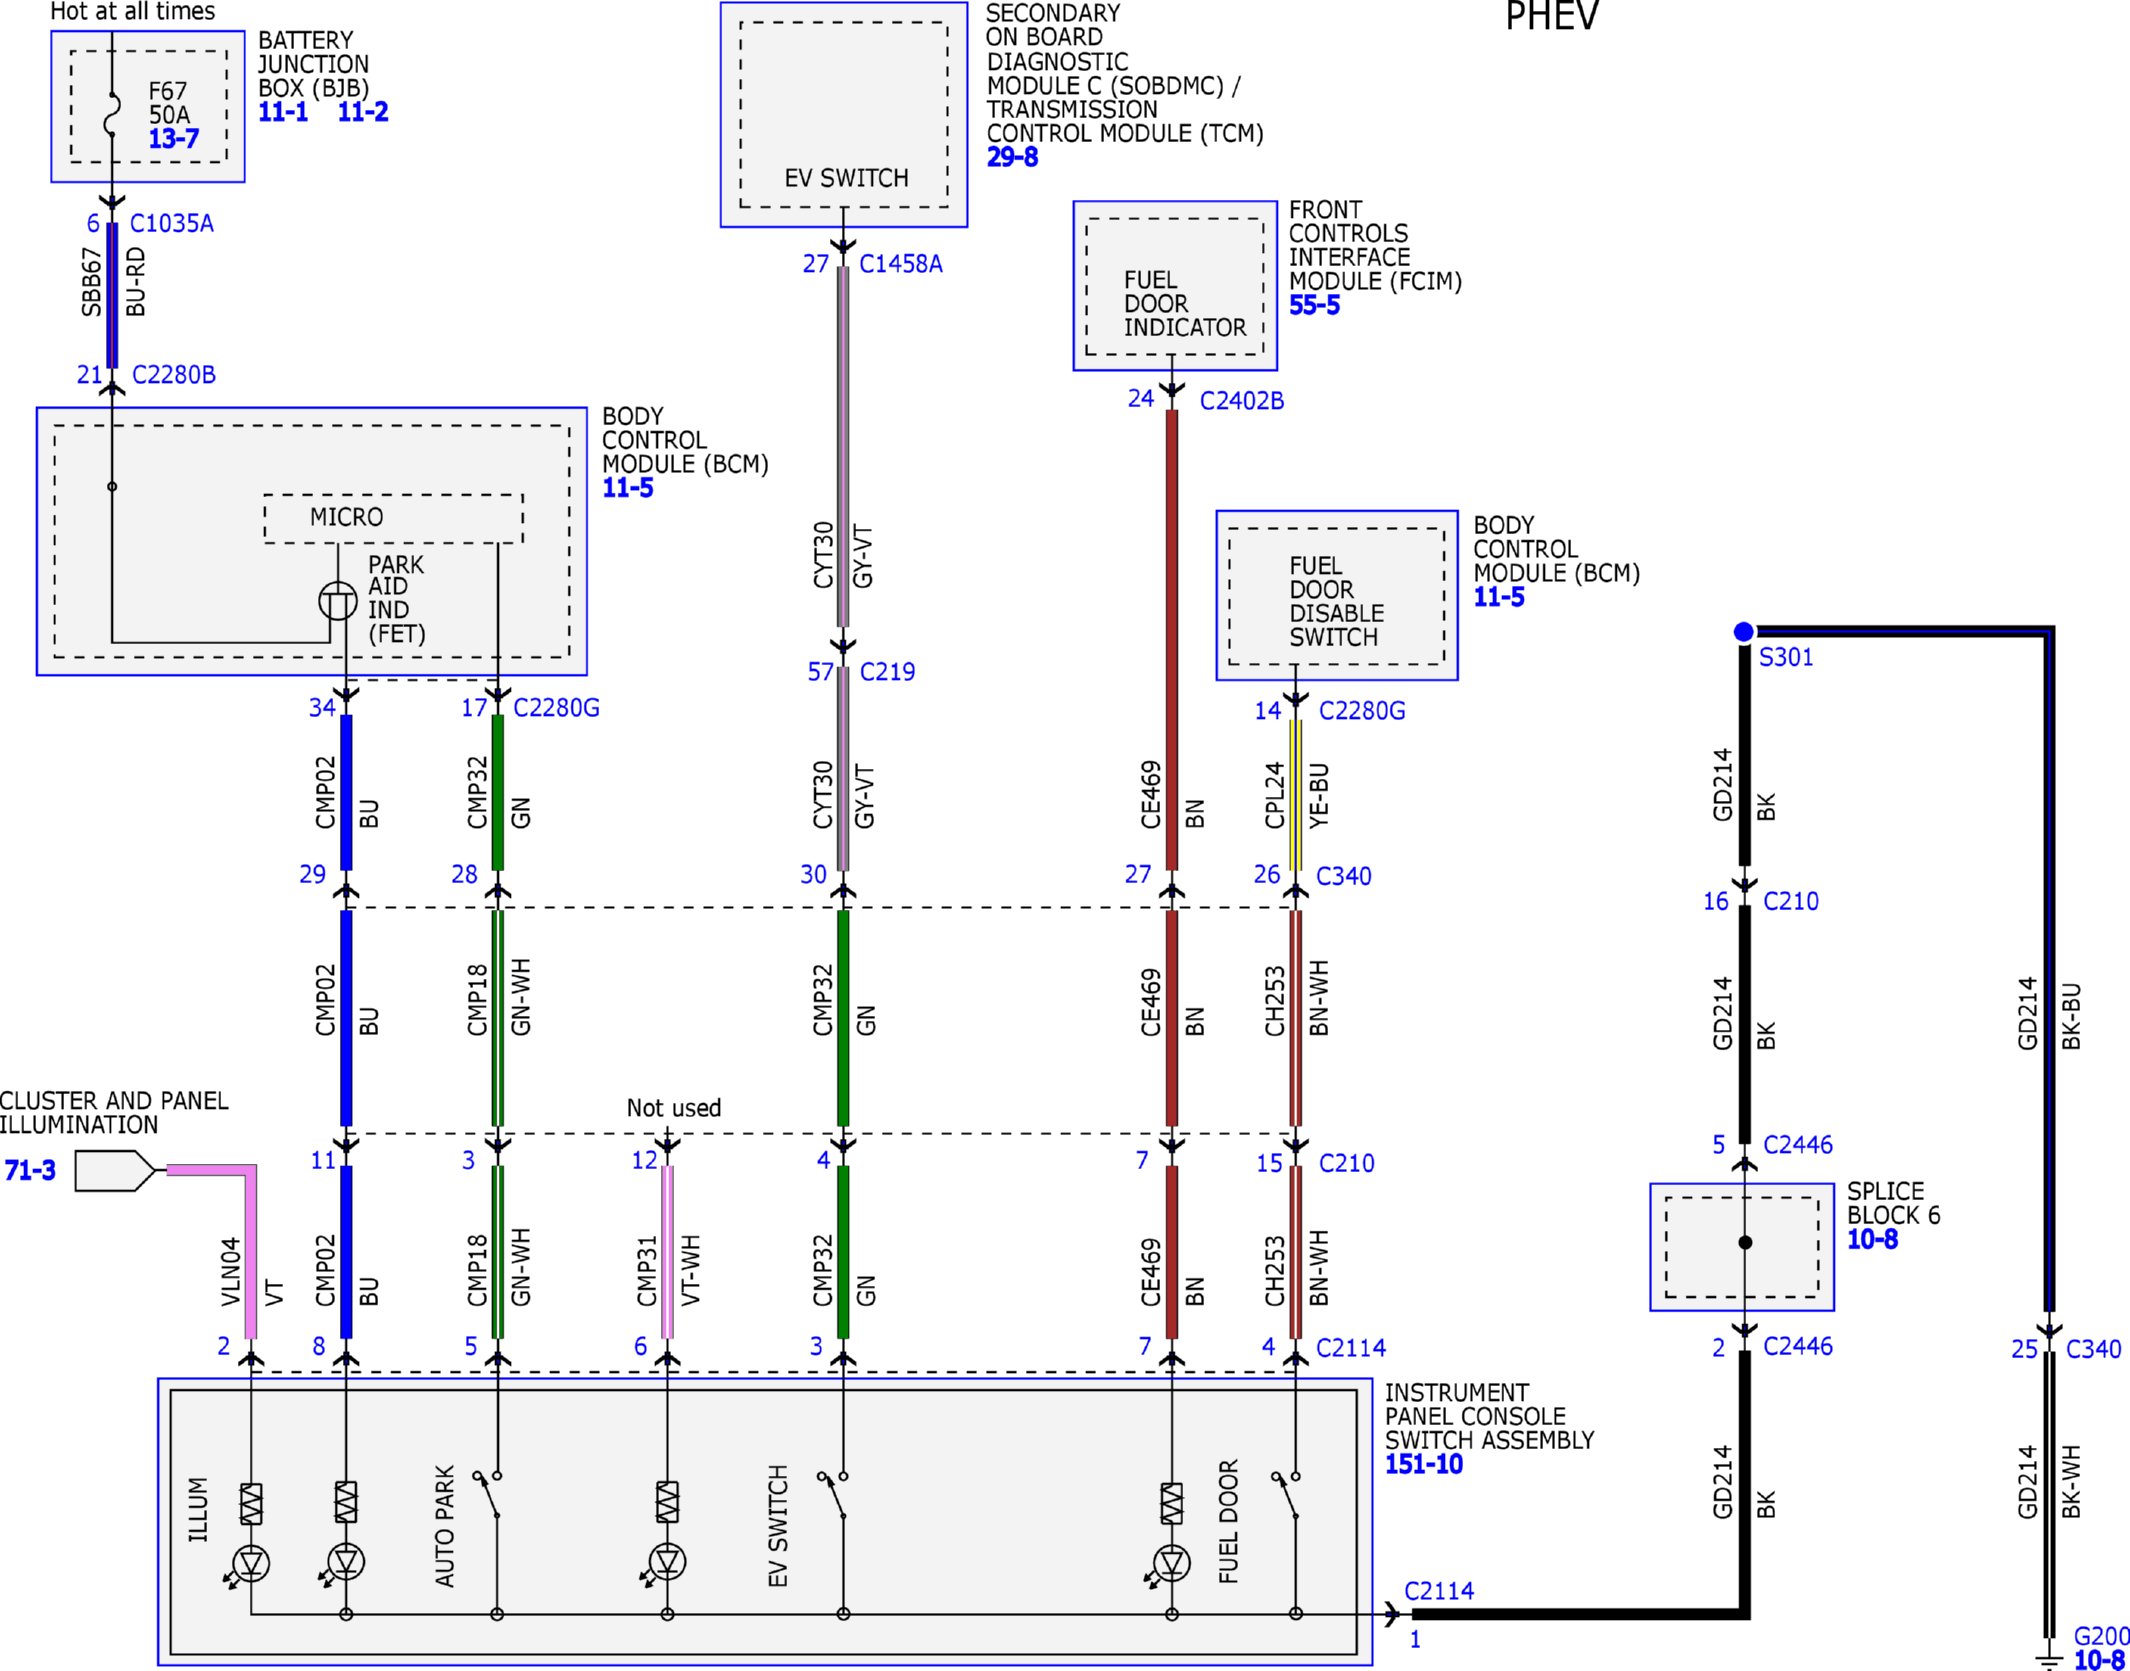Screen dimensions: 2130x1671
Task: Select the Park Aid IND FET symbol
Action: click(x=338, y=601)
